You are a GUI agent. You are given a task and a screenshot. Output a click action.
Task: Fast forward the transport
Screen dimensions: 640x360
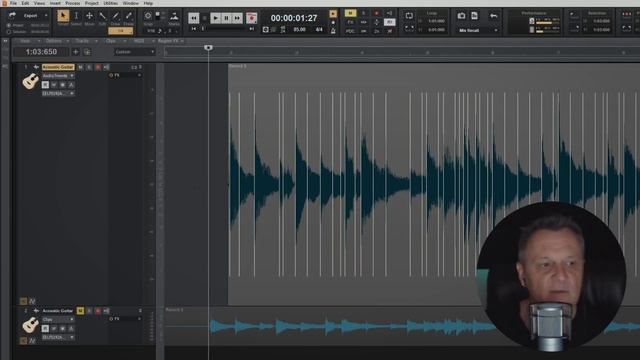tap(237, 18)
